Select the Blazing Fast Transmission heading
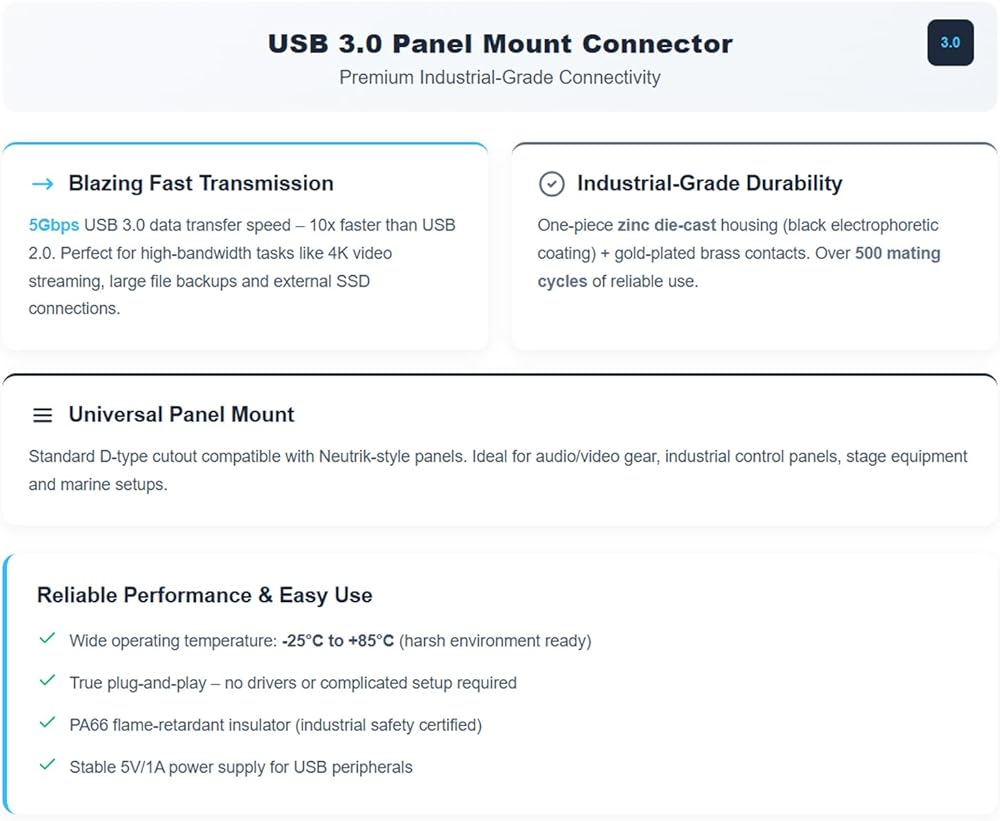This screenshot has width=1000, height=821. coord(201,184)
